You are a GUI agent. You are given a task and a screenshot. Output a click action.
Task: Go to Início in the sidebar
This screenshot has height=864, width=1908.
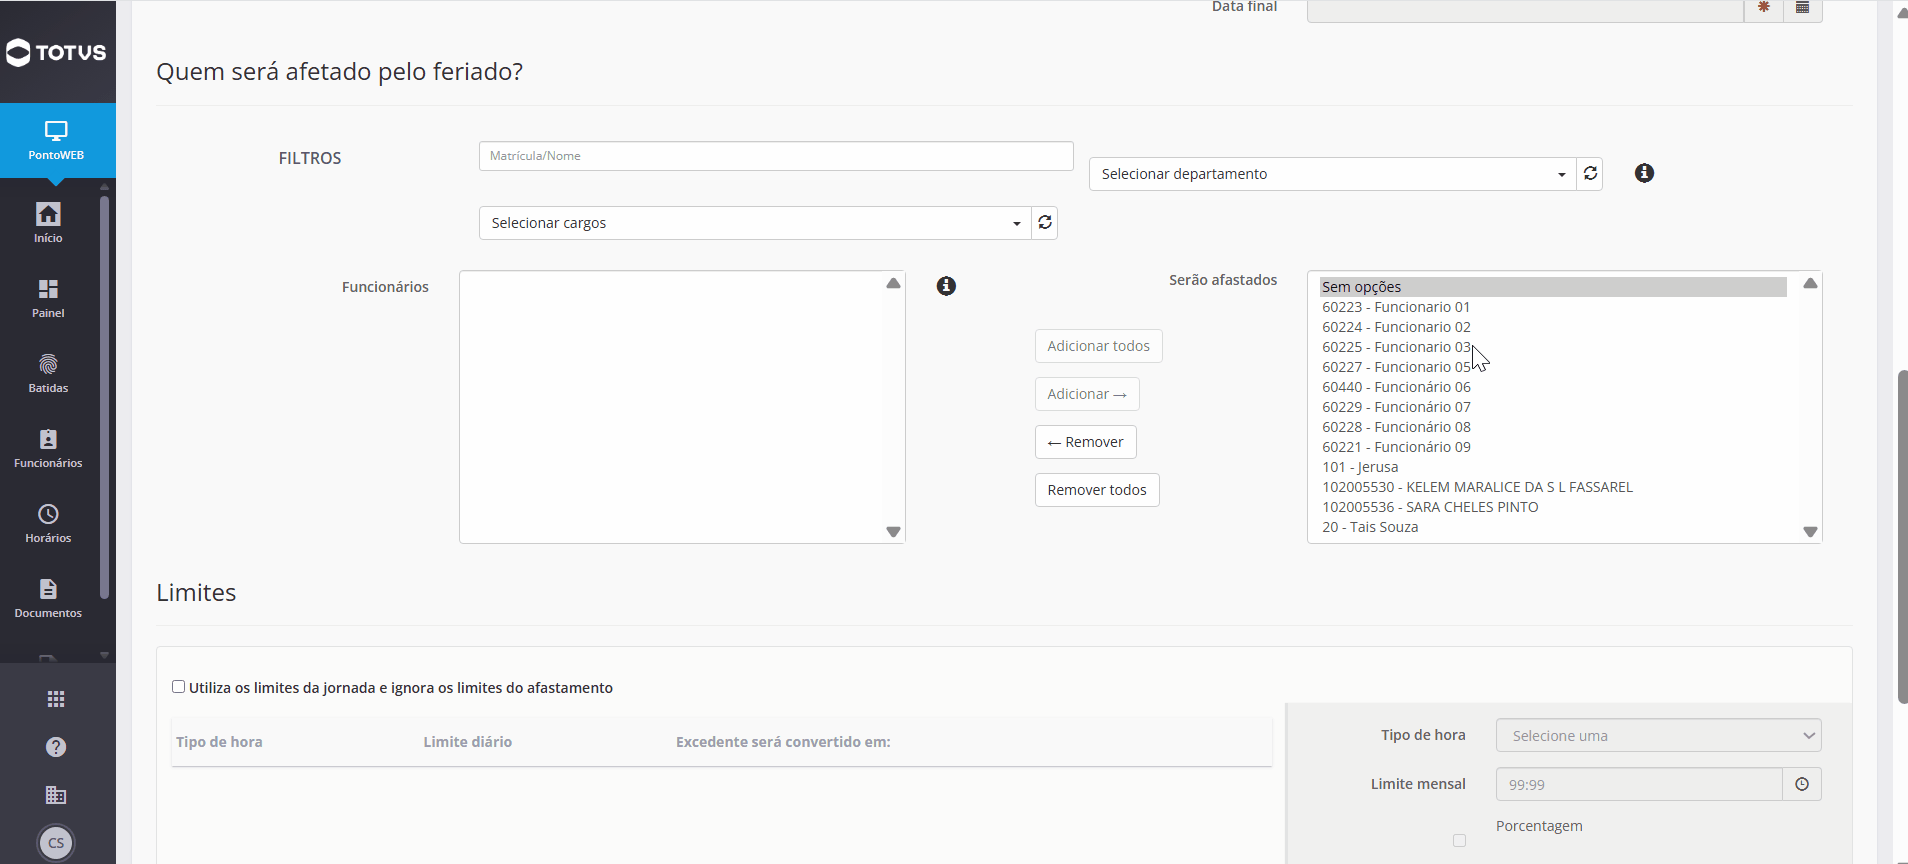[48, 222]
